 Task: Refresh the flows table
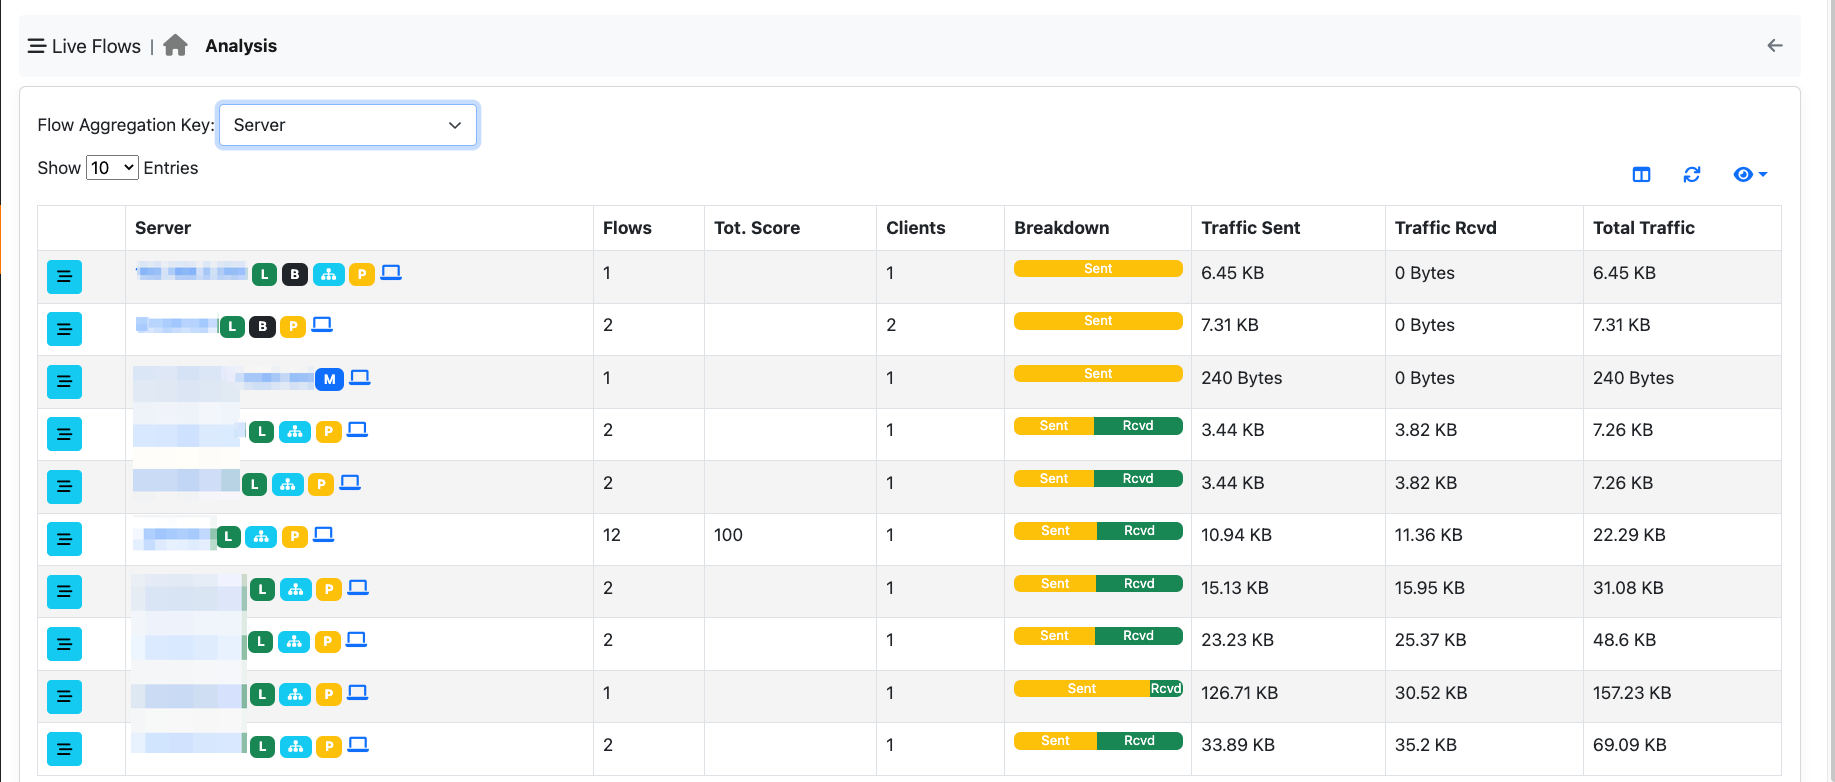coord(1692,174)
